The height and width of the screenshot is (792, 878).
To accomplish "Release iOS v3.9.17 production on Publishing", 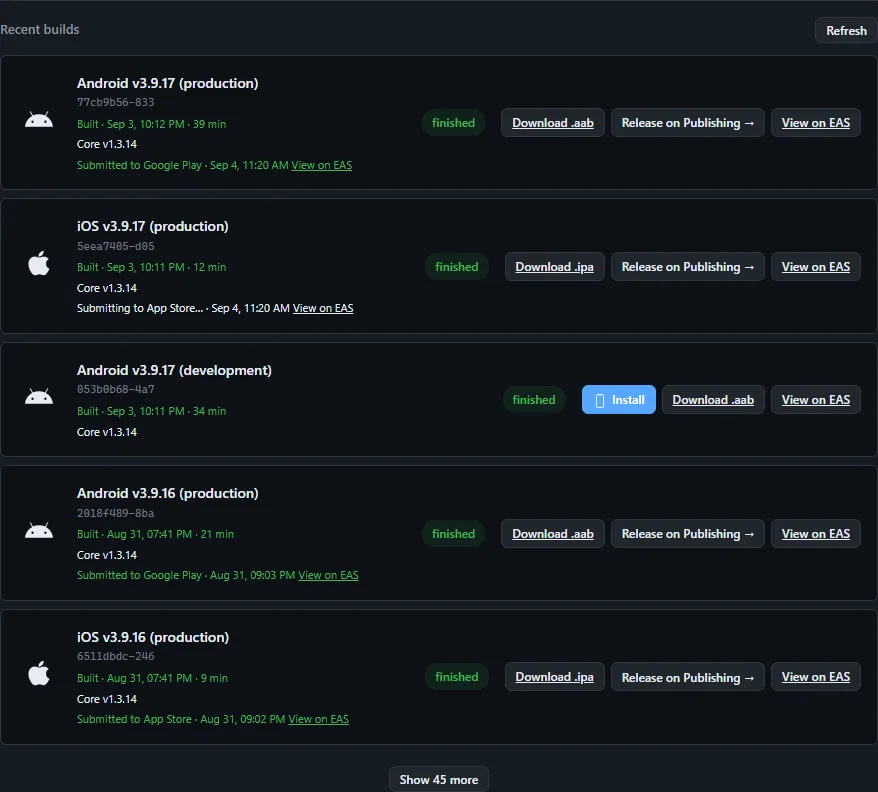I will point(688,267).
